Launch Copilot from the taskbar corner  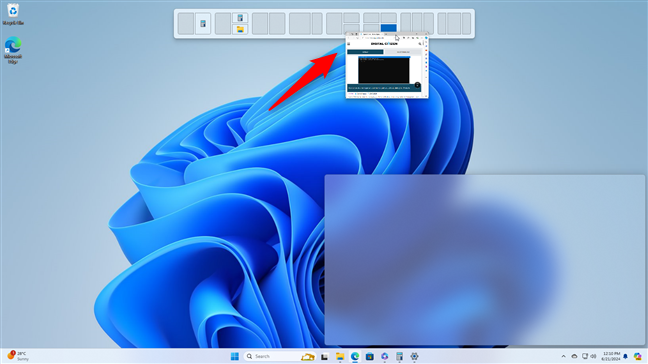tap(638, 356)
